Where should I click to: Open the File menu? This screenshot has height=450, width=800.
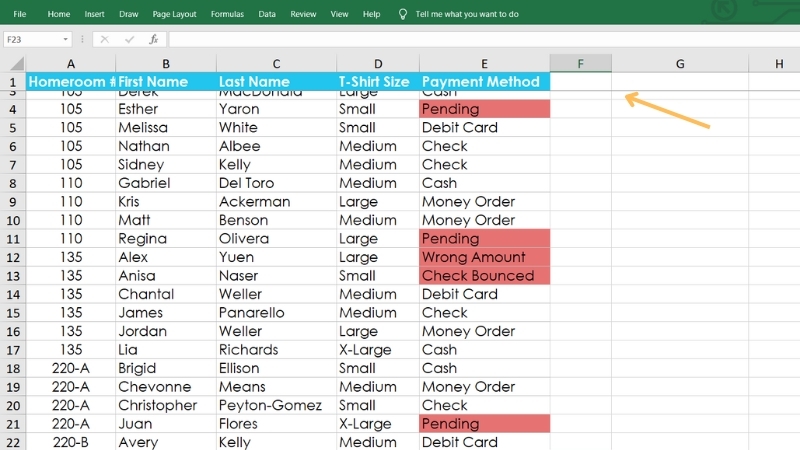[19, 14]
